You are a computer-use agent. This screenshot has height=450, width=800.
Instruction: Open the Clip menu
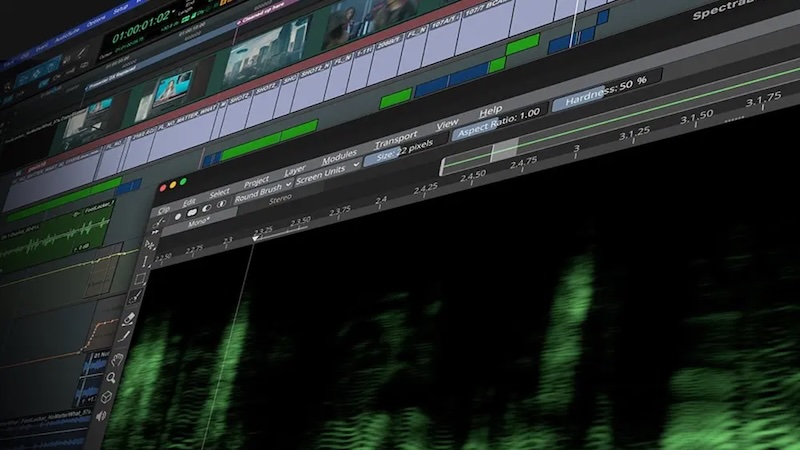coord(163,210)
